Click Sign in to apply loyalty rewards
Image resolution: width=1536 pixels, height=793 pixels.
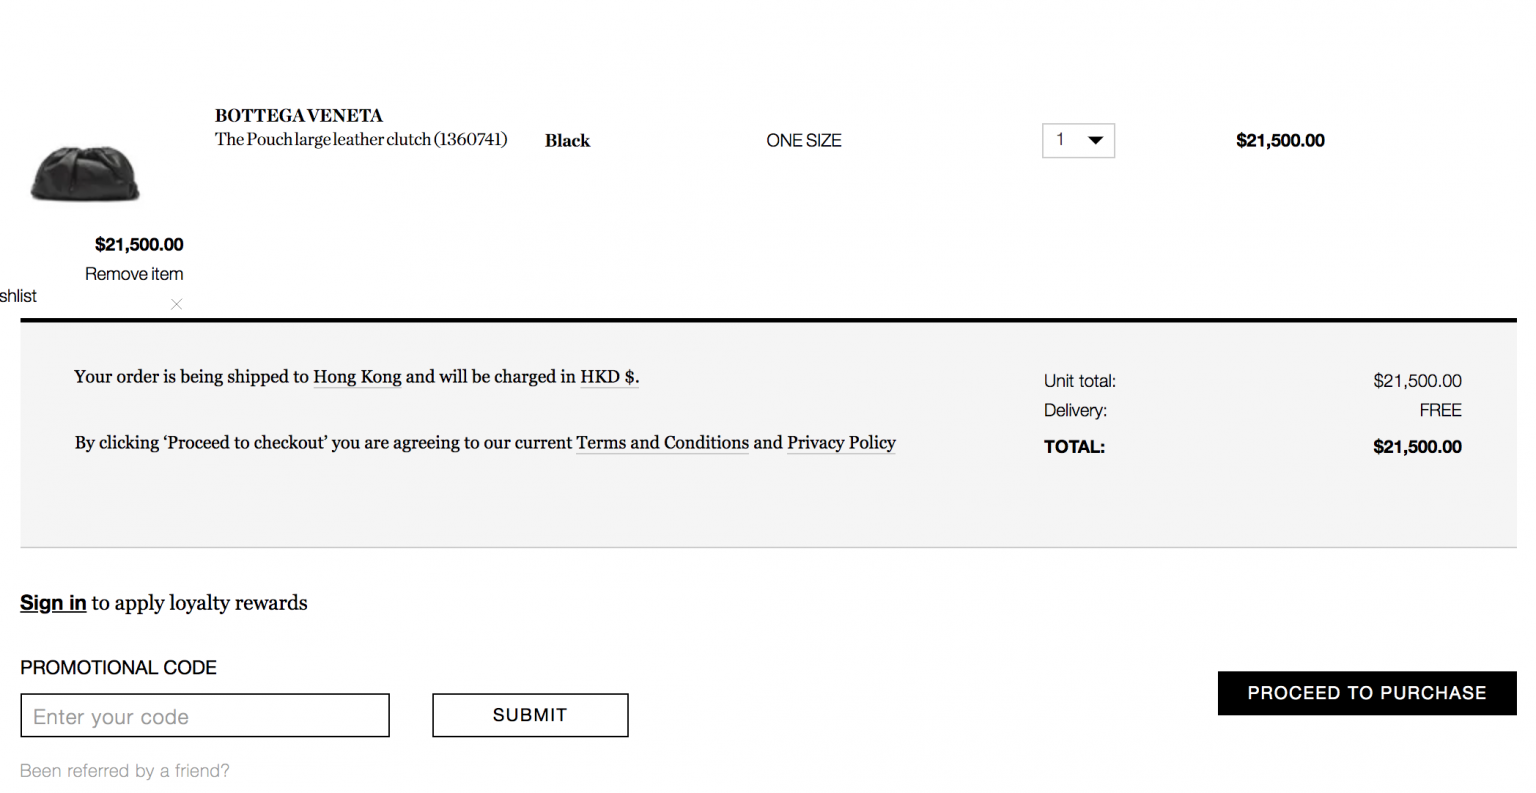(x=53, y=603)
